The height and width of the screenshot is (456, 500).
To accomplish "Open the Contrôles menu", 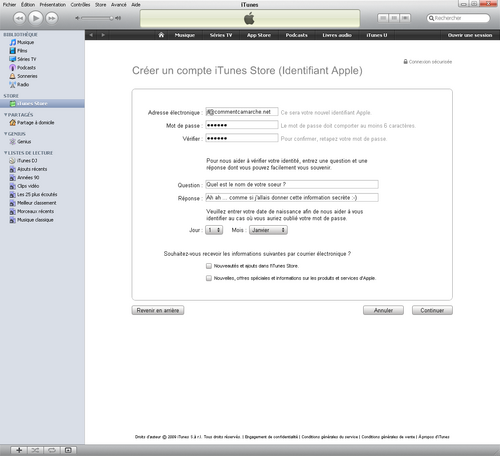I will point(80,5).
